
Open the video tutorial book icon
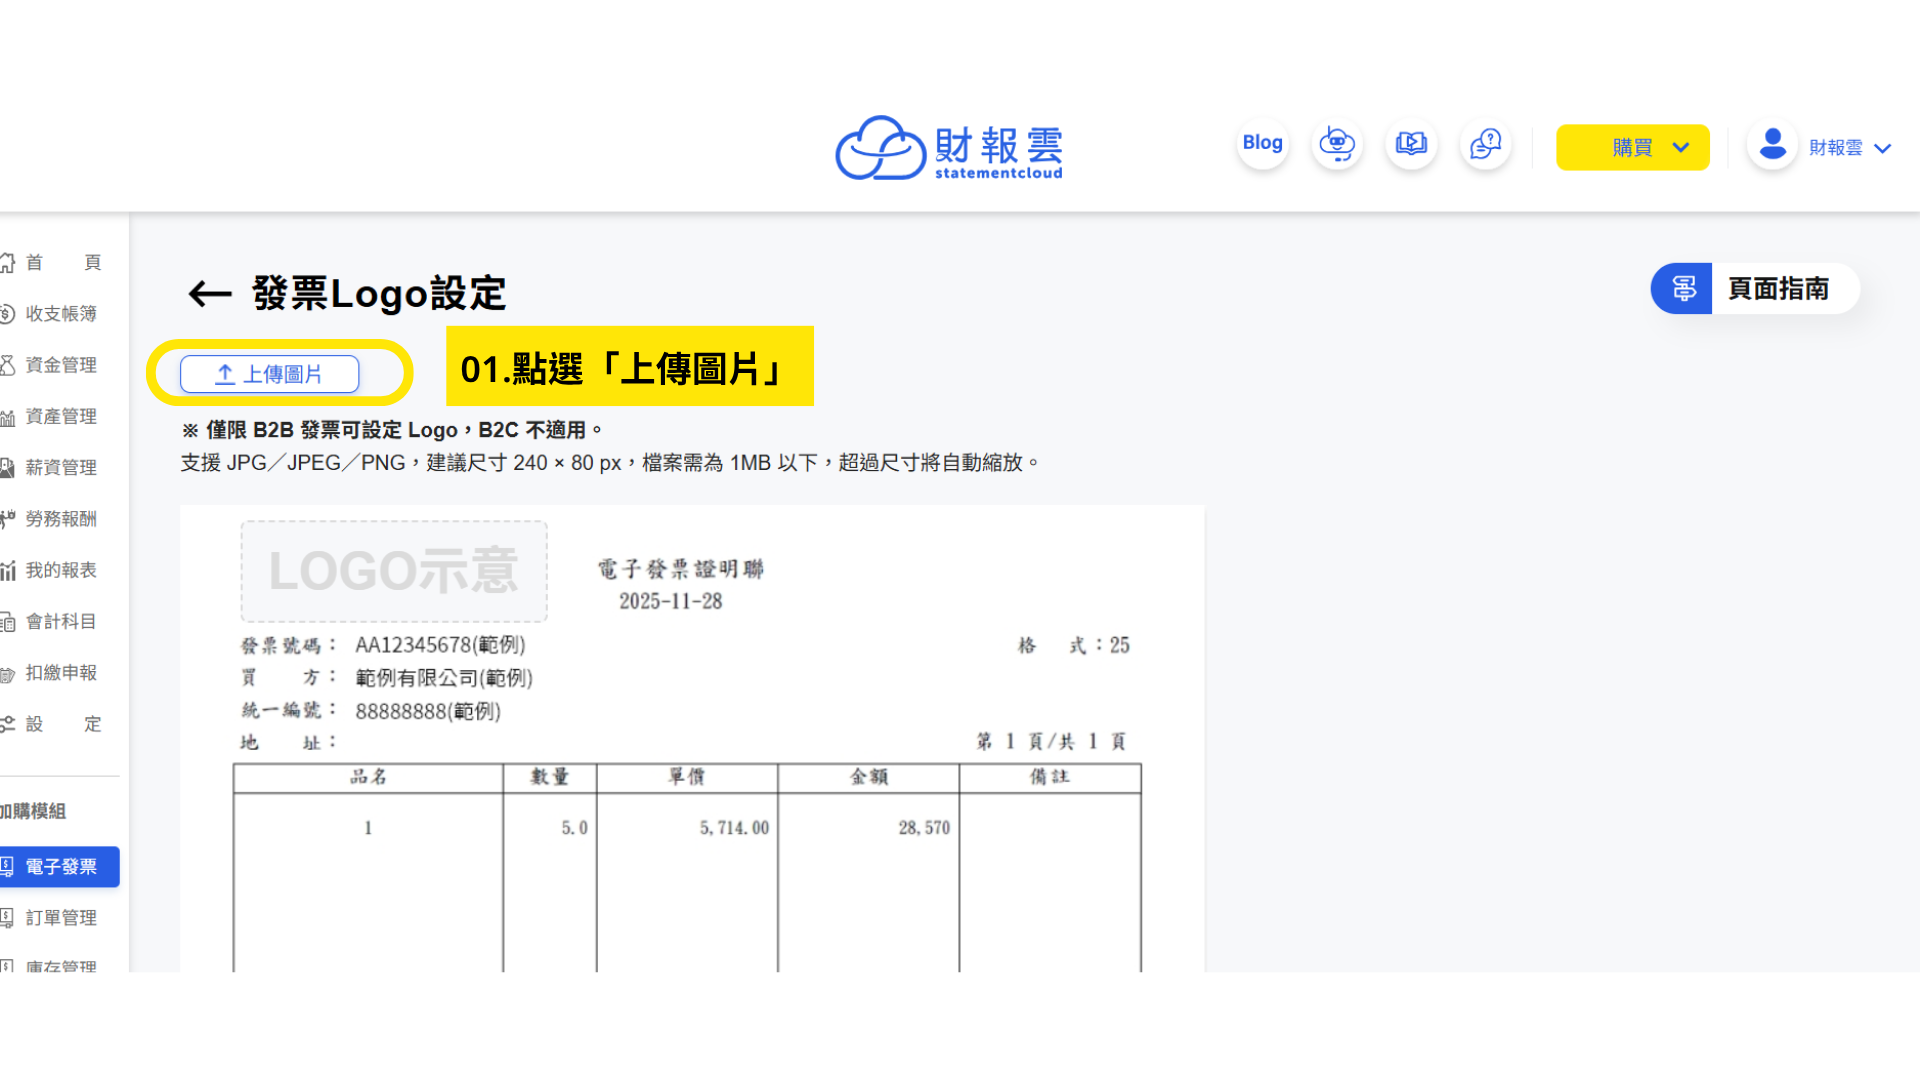1411,145
